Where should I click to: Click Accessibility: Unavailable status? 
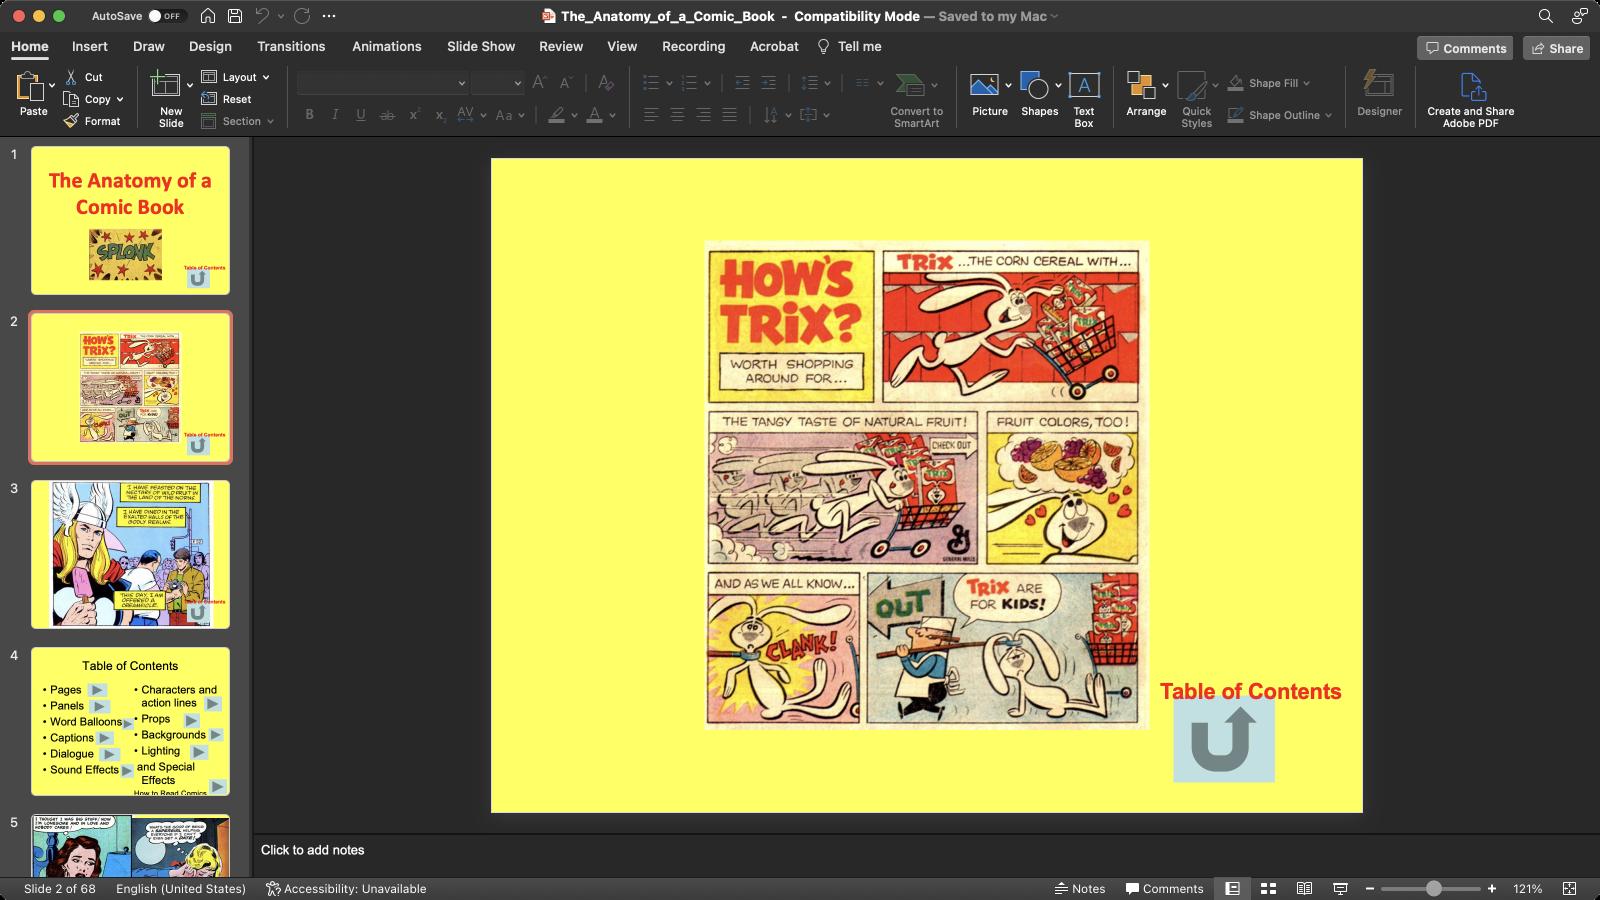pos(346,888)
